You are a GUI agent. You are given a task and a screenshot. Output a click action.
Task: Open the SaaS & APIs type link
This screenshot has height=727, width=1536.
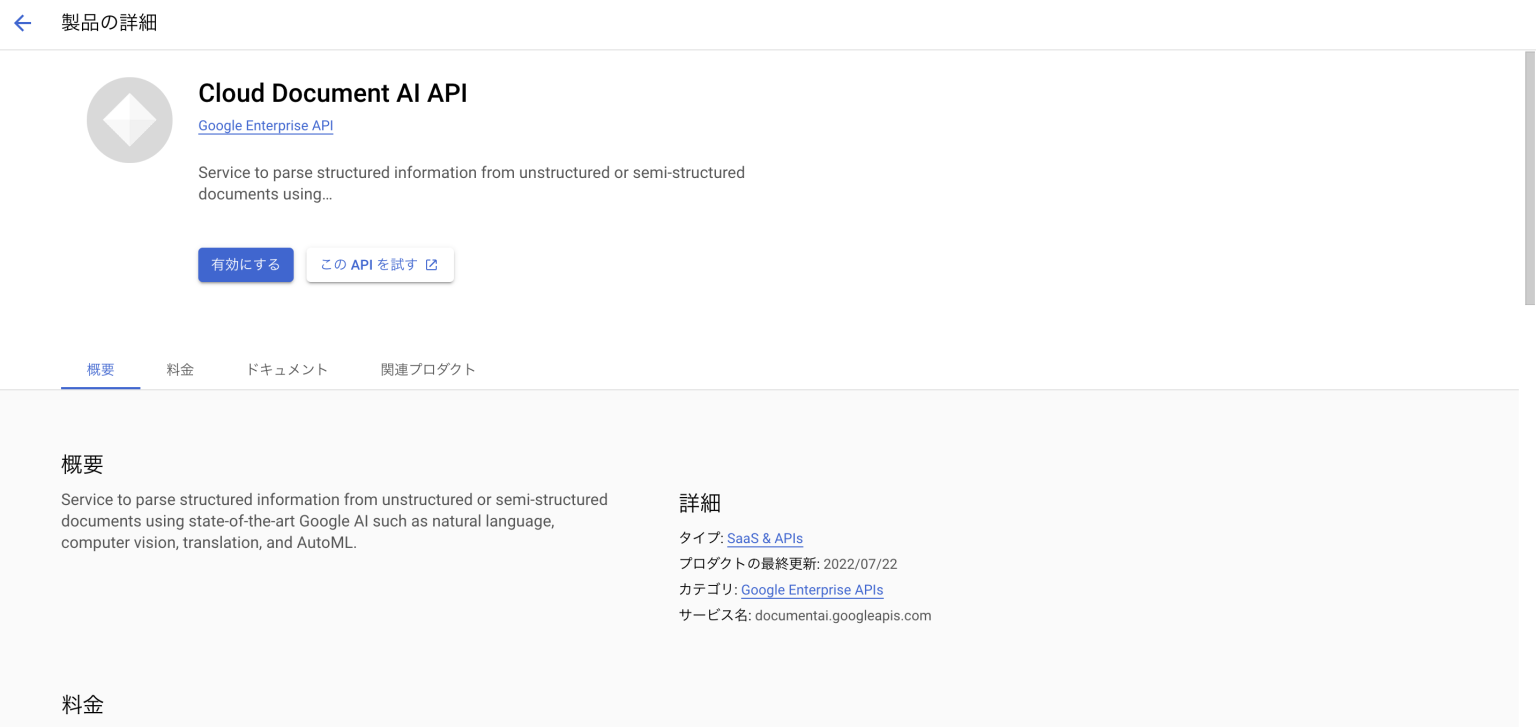point(764,538)
